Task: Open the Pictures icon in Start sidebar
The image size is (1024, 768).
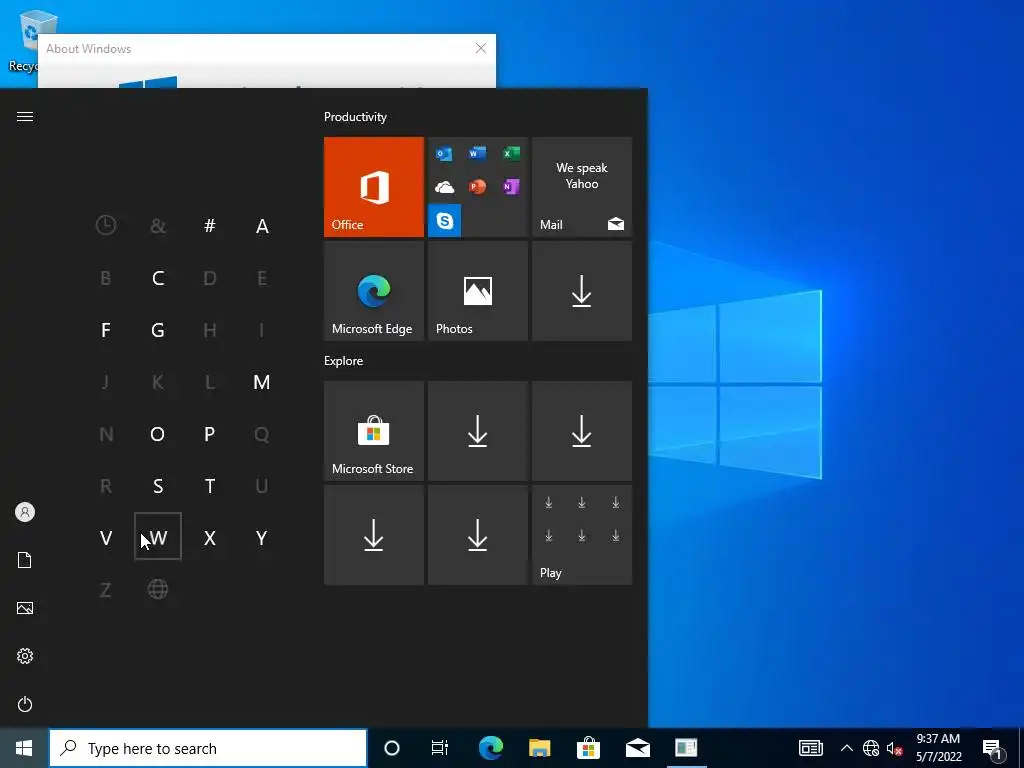Action: (x=25, y=608)
